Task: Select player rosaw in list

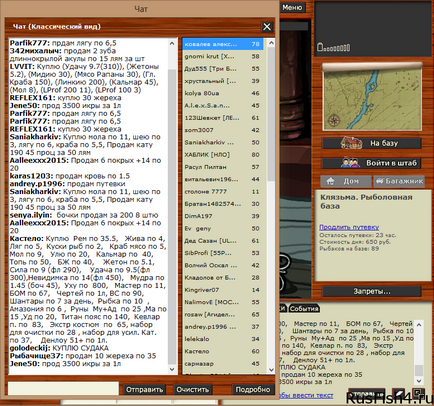Action: point(223,314)
